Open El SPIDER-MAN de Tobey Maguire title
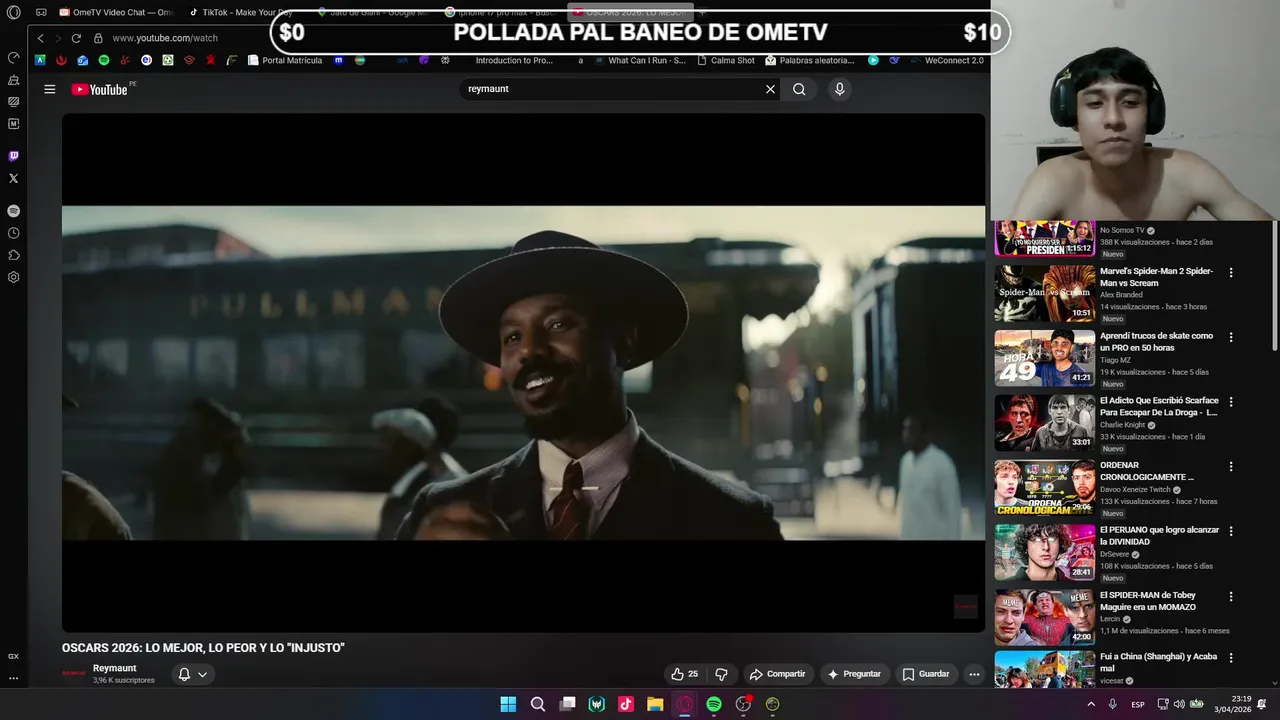 coord(1148,601)
